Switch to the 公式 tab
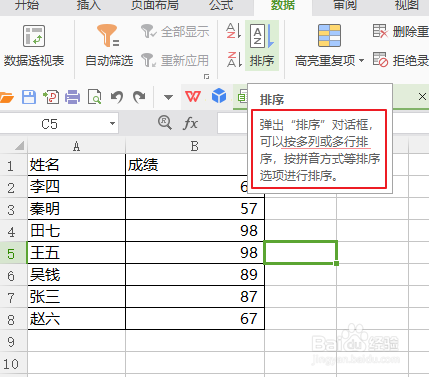Screen dimensions: 429x377 221,5
